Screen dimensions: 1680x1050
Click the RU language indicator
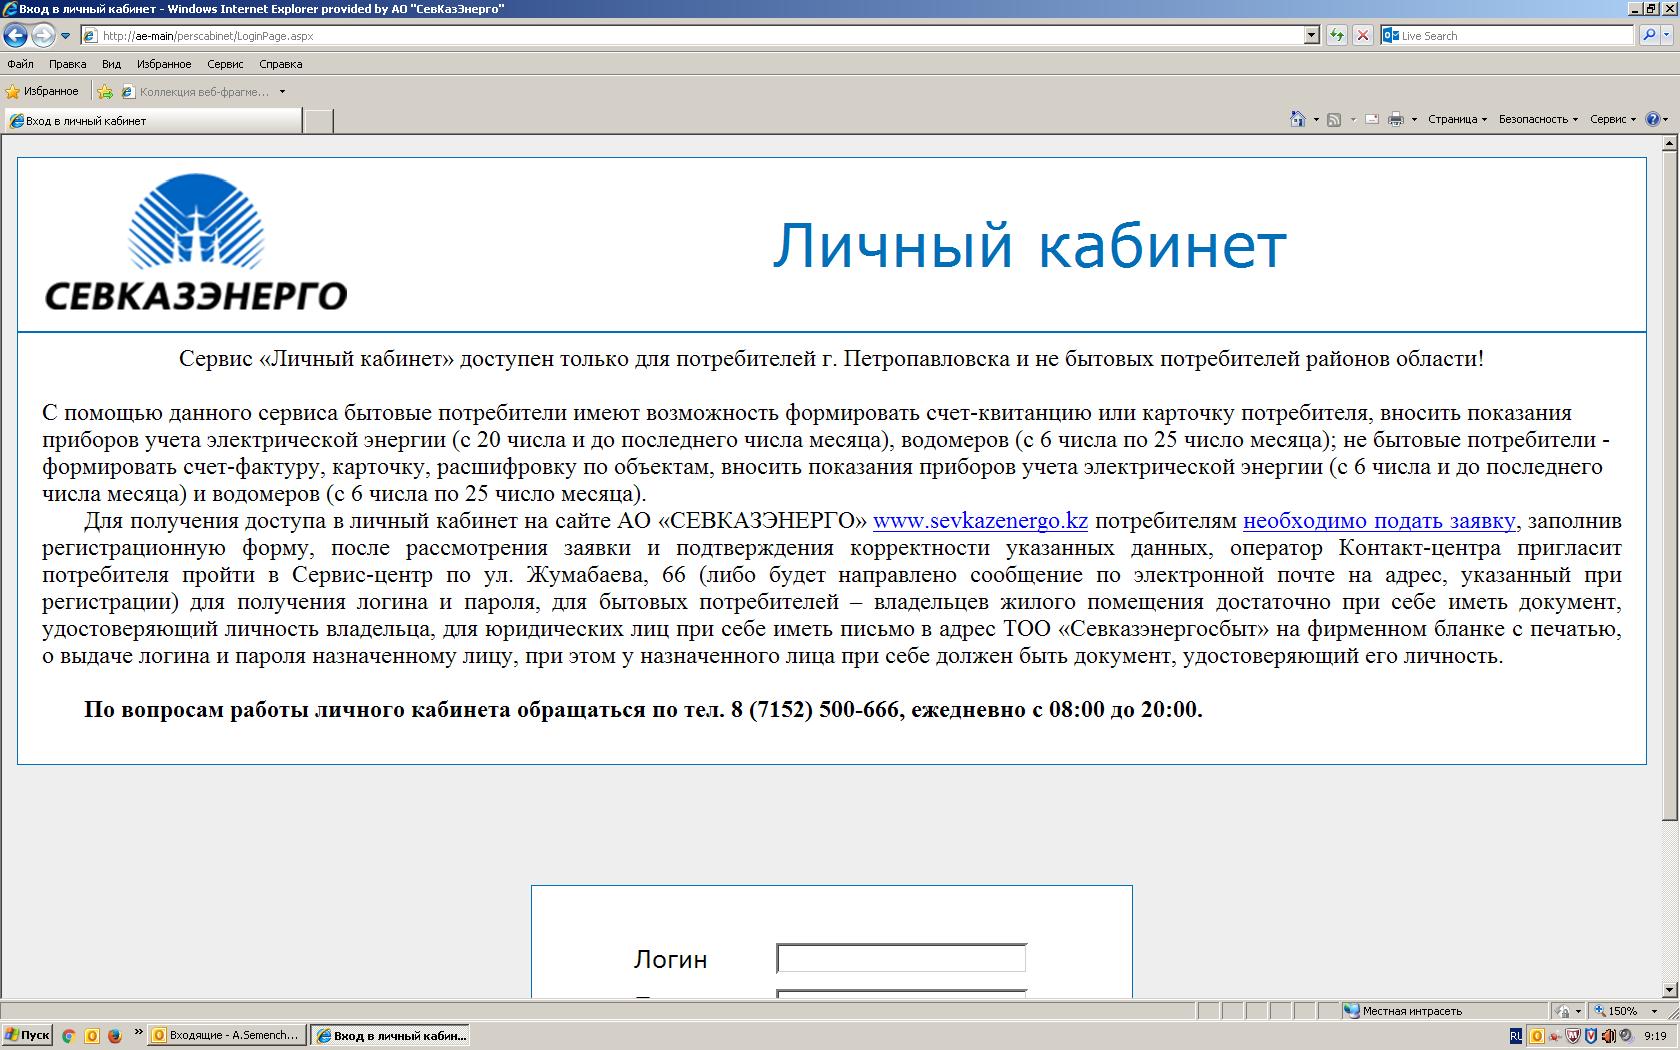1516,1036
